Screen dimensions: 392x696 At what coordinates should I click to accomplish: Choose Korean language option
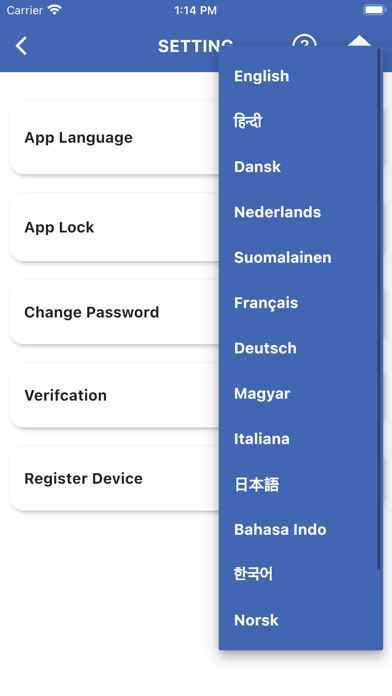(253, 574)
